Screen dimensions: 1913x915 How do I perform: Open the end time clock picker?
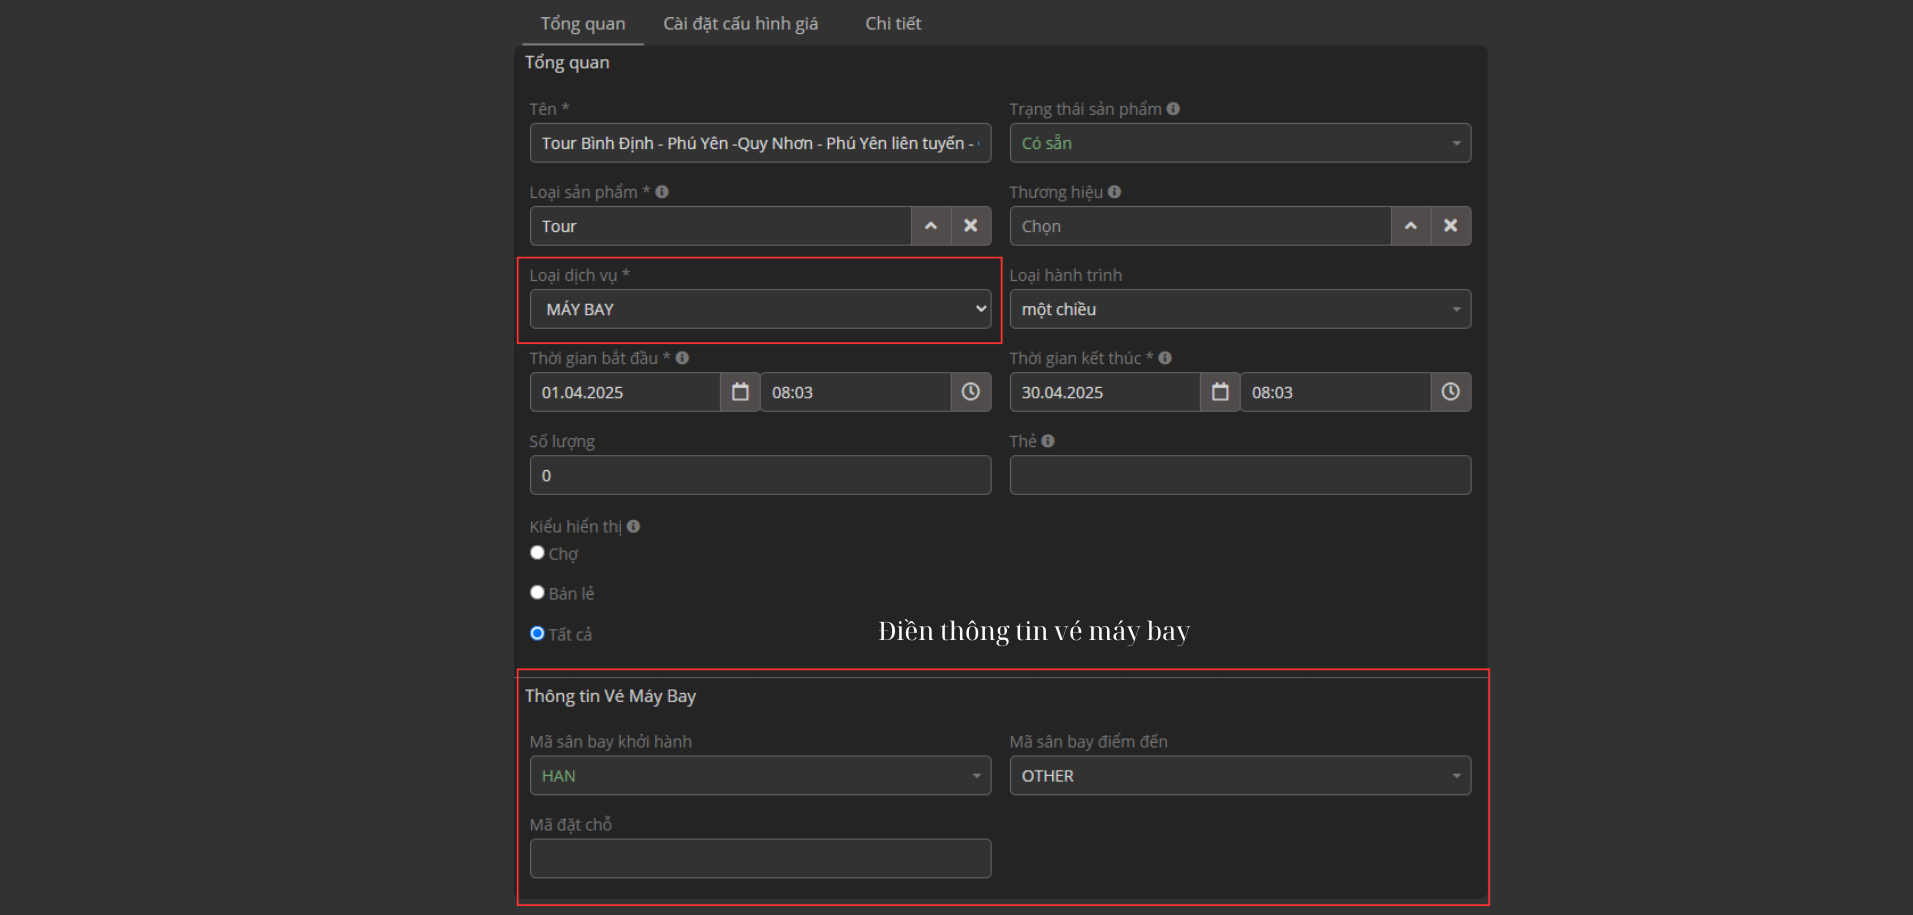[1450, 392]
